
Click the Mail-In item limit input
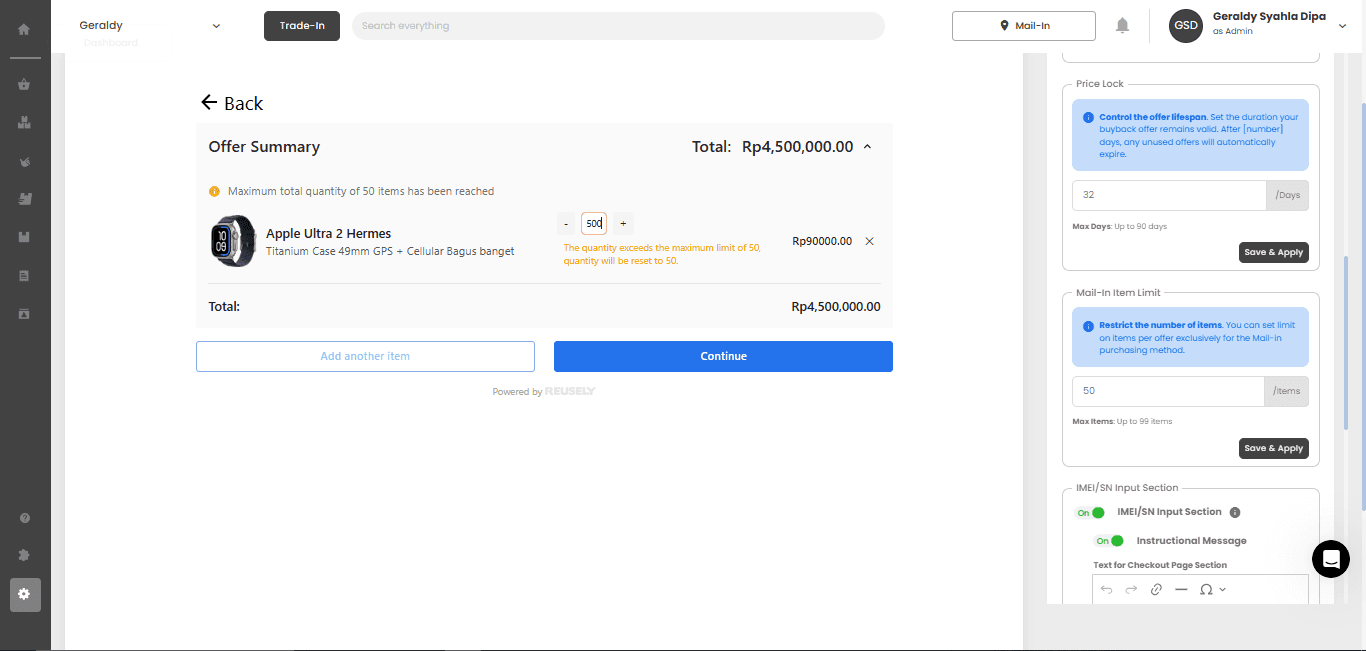pos(1168,391)
